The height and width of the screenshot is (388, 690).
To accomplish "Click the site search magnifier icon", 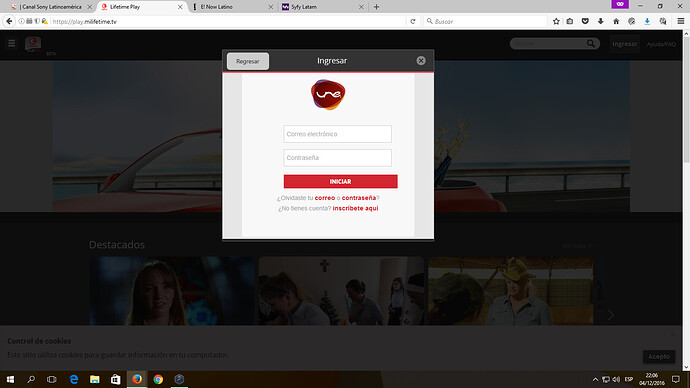I will [x=591, y=43].
